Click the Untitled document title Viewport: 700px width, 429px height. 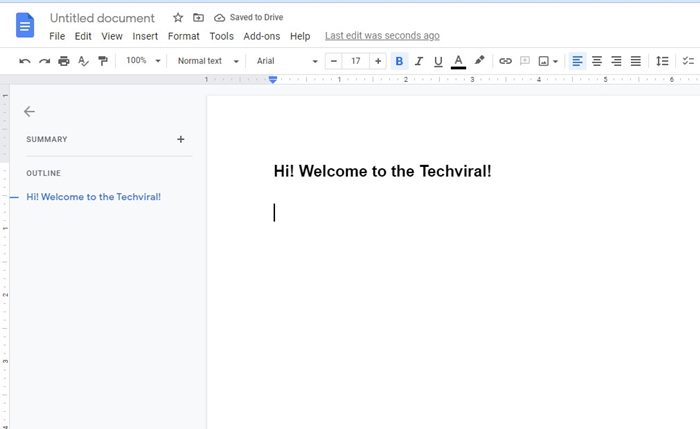102,18
